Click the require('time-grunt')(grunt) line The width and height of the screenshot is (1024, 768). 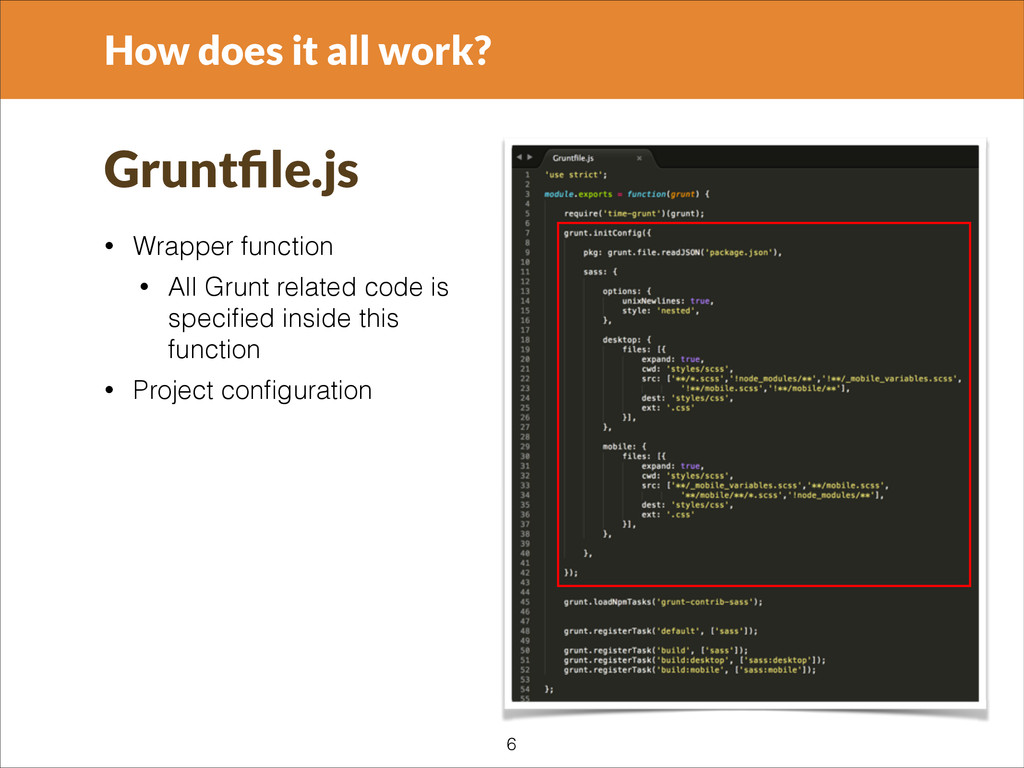click(x=634, y=214)
